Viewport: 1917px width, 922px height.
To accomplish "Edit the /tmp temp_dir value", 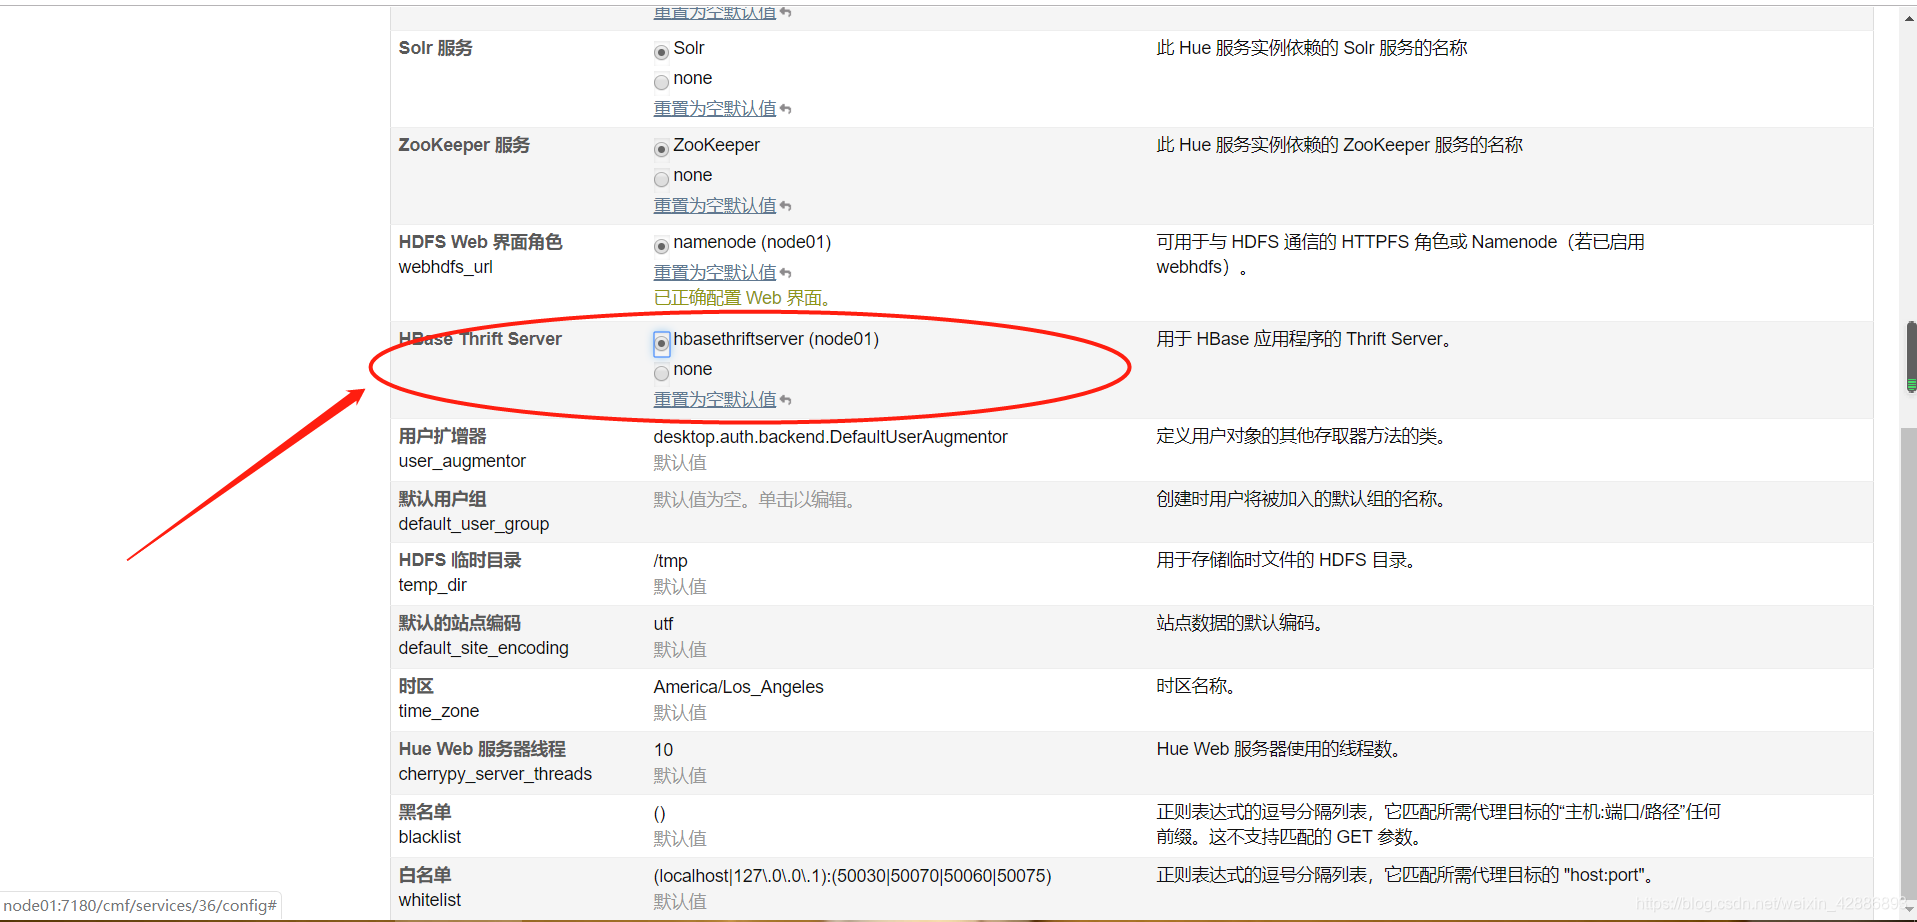I will [671, 561].
